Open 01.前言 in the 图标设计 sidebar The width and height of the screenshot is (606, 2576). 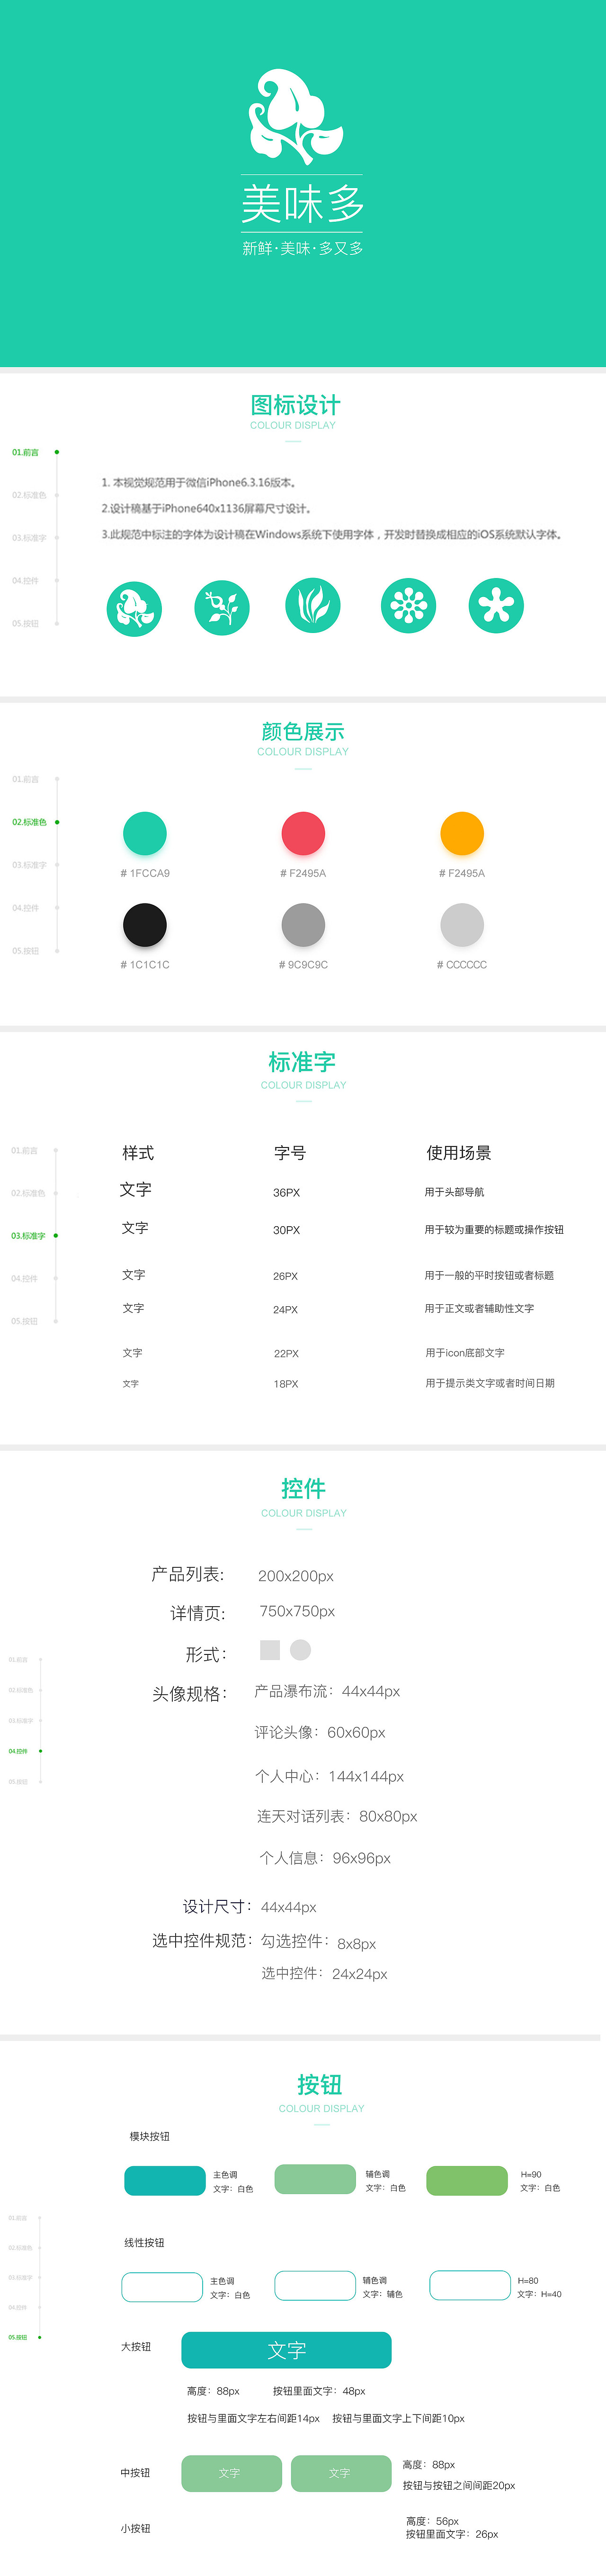tap(26, 453)
